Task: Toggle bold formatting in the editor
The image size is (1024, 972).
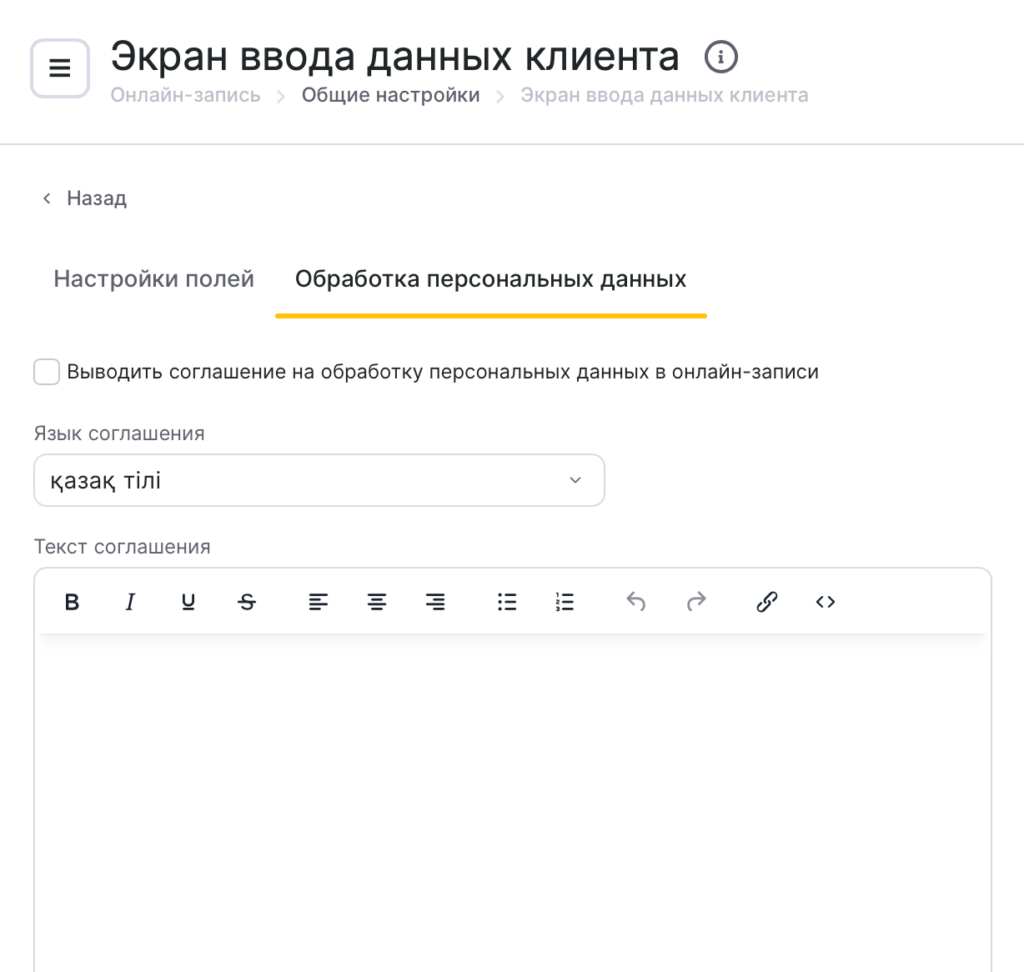Action: point(72,602)
